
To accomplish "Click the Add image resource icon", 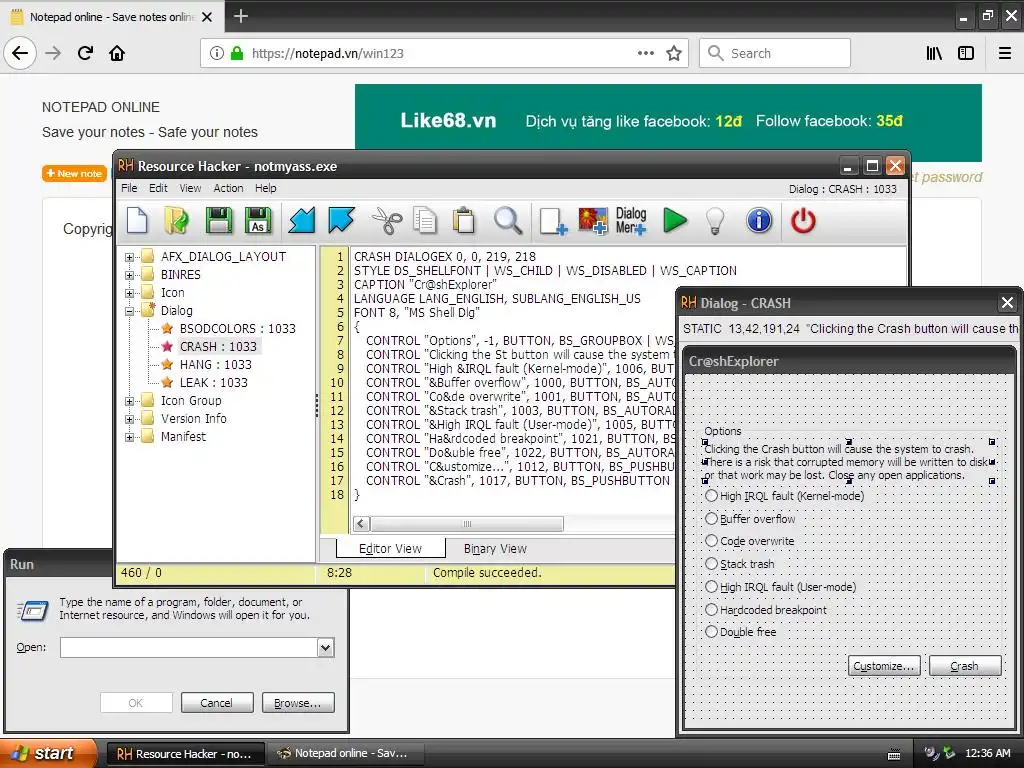I will click(592, 221).
